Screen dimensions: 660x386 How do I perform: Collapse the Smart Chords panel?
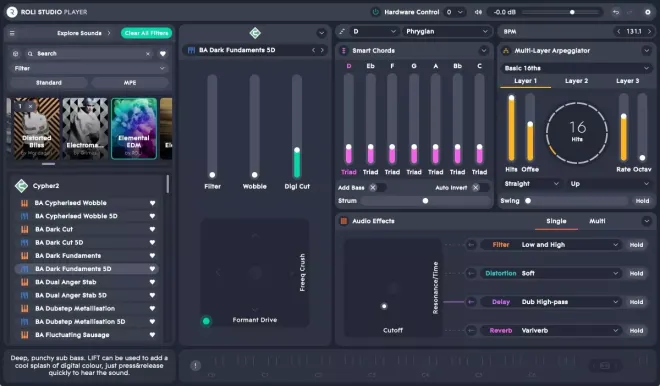pyautogui.click(x=484, y=51)
